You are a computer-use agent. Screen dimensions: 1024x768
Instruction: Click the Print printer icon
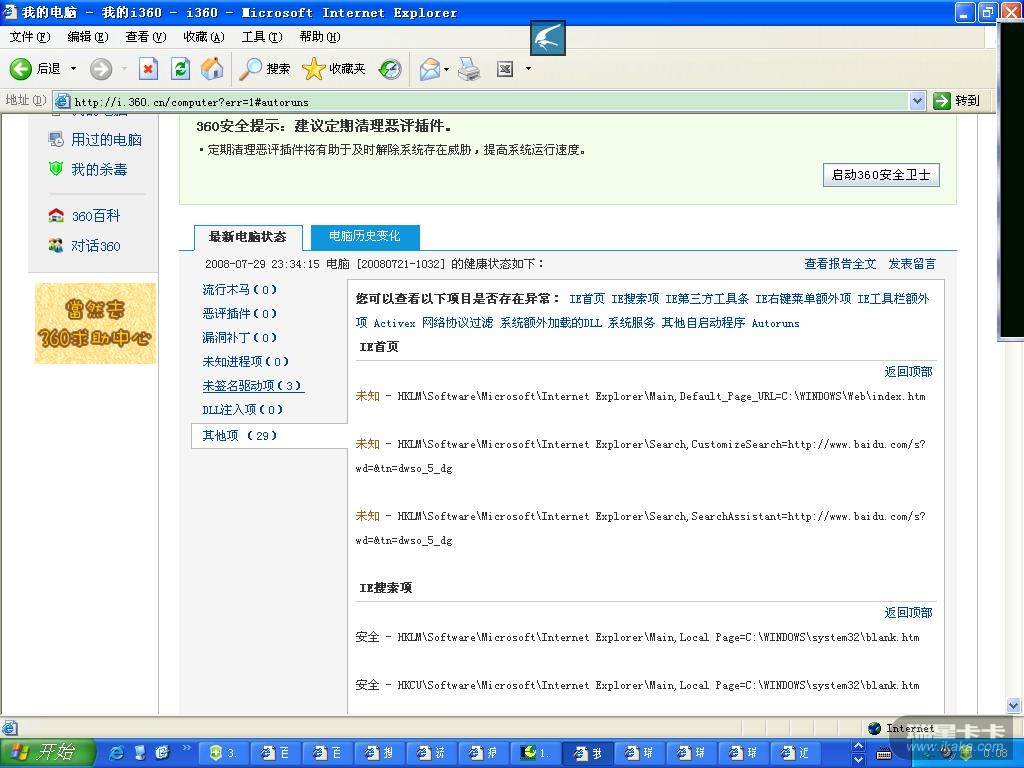tap(469, 69)
